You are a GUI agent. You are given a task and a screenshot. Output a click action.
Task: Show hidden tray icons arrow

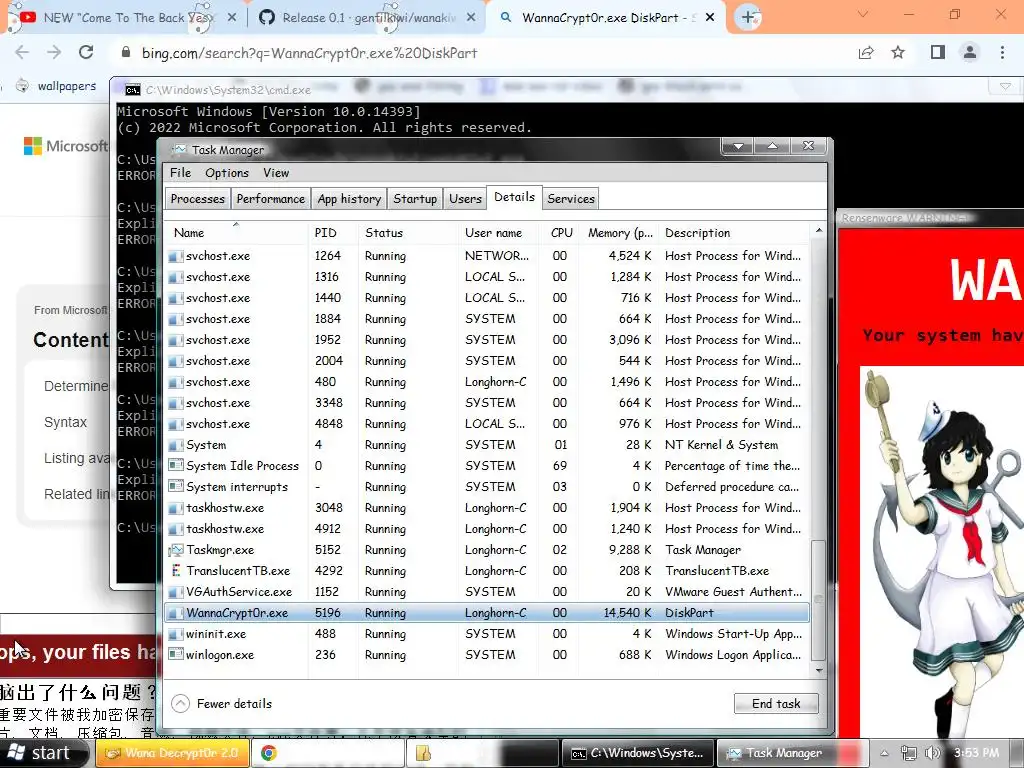click(x=884, y=753)
